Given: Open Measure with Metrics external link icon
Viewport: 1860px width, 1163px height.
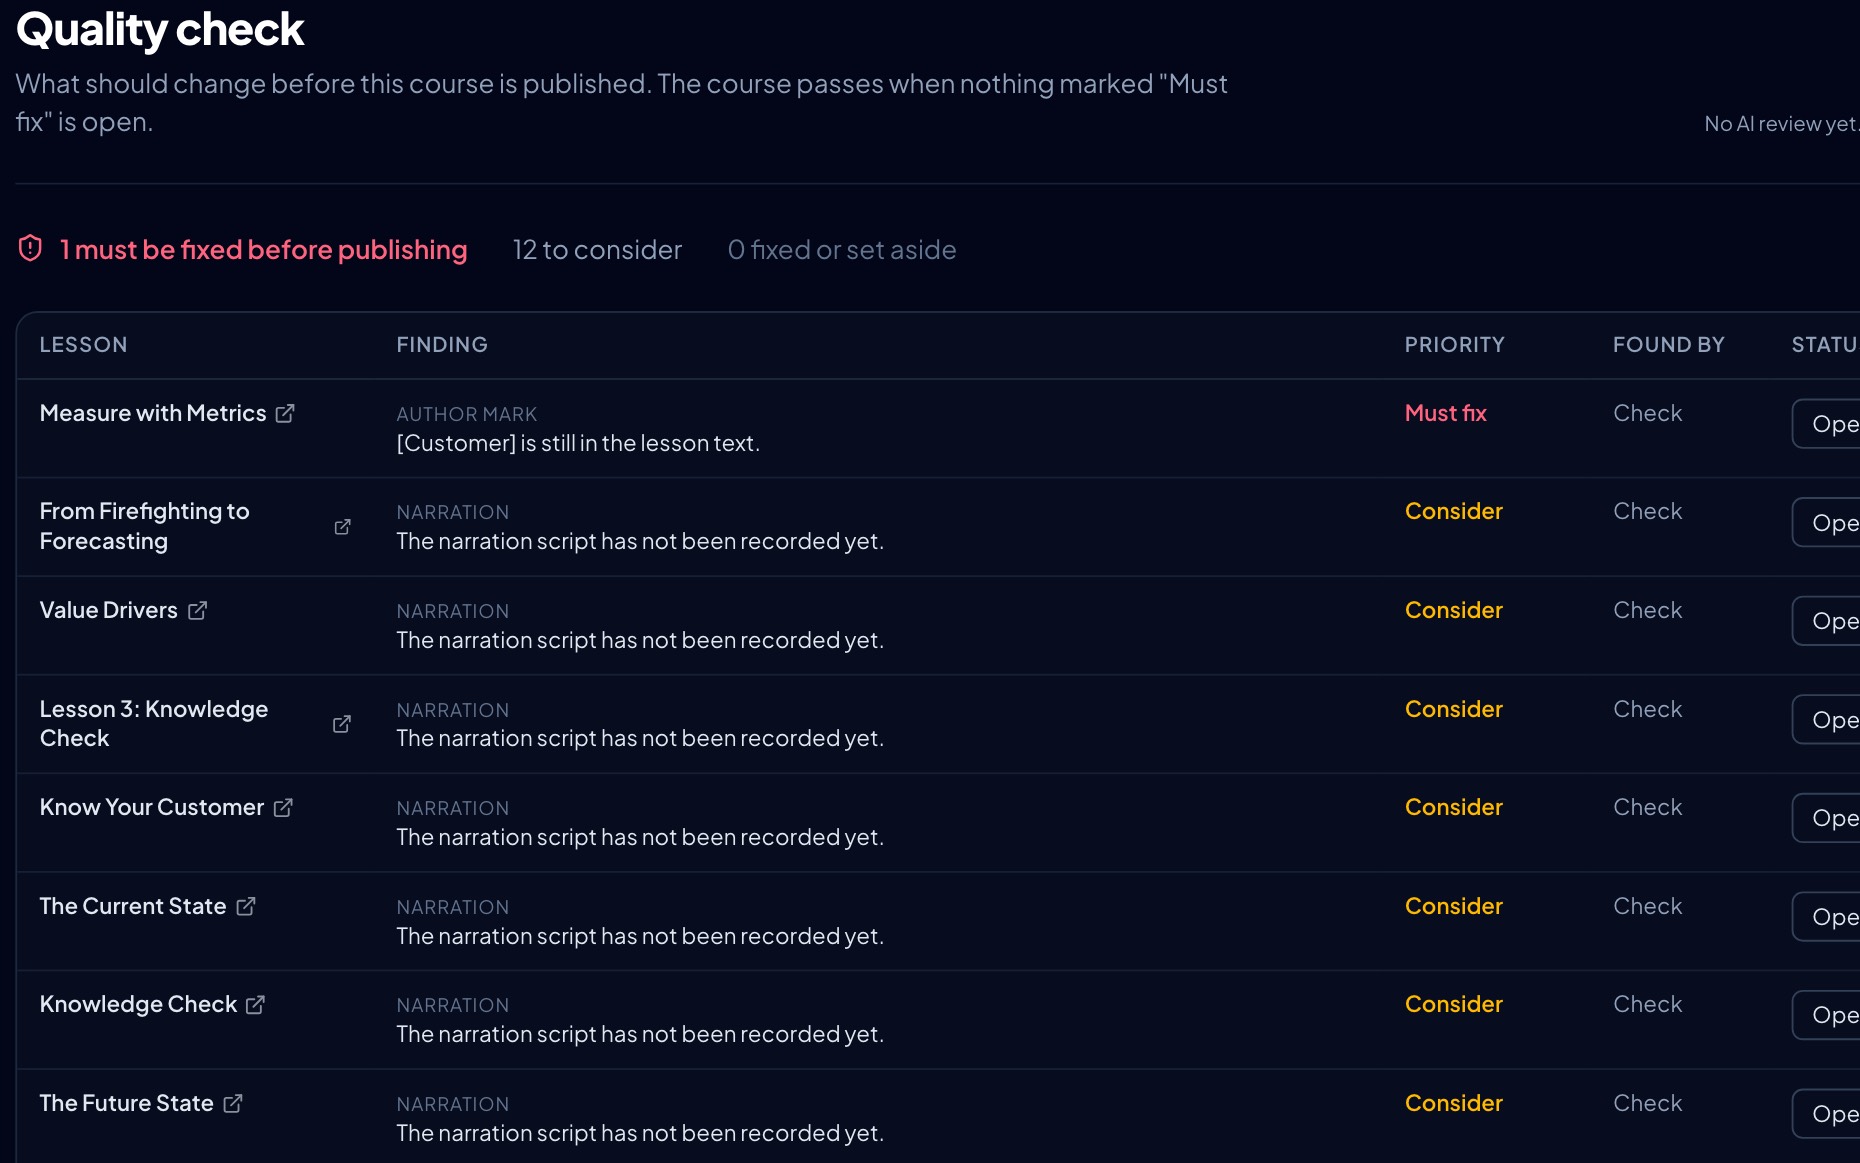Looking at the screenshot, I should point(285,413).
